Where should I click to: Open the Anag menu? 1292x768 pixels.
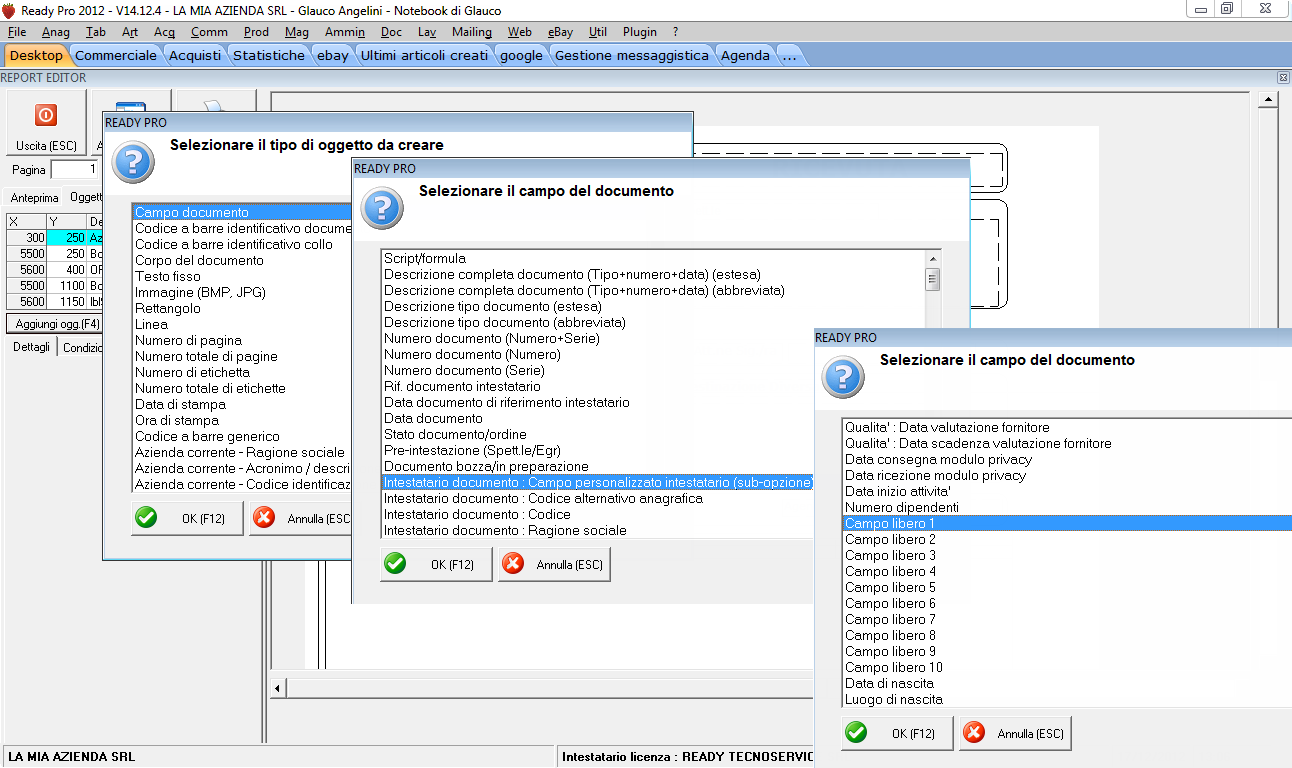coord(56,32)
